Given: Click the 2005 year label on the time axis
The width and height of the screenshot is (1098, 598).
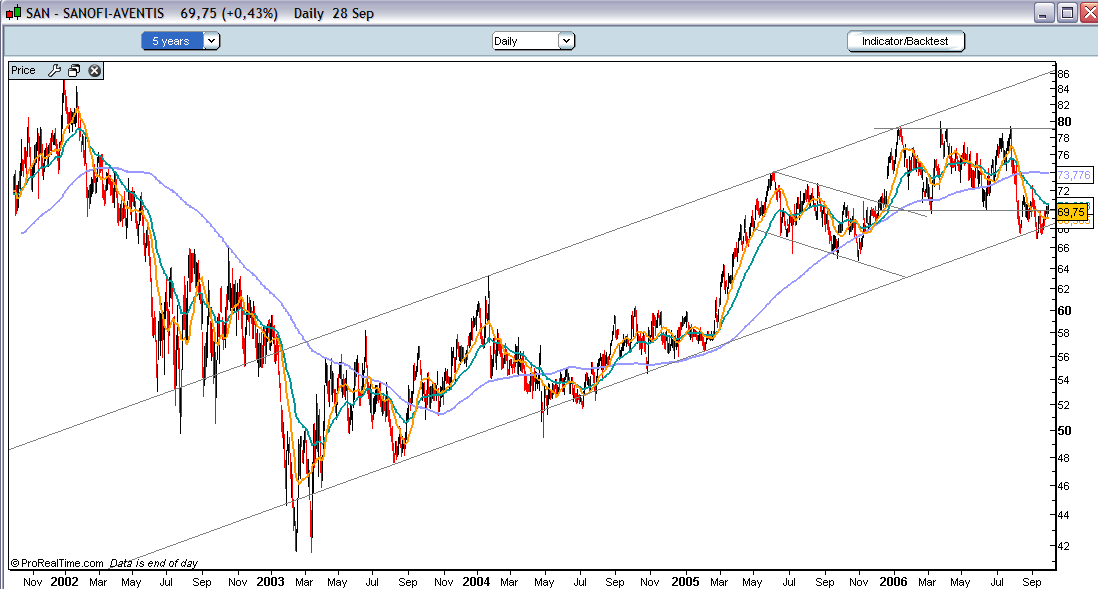Looking at the screenshot, I should (685, 582).
